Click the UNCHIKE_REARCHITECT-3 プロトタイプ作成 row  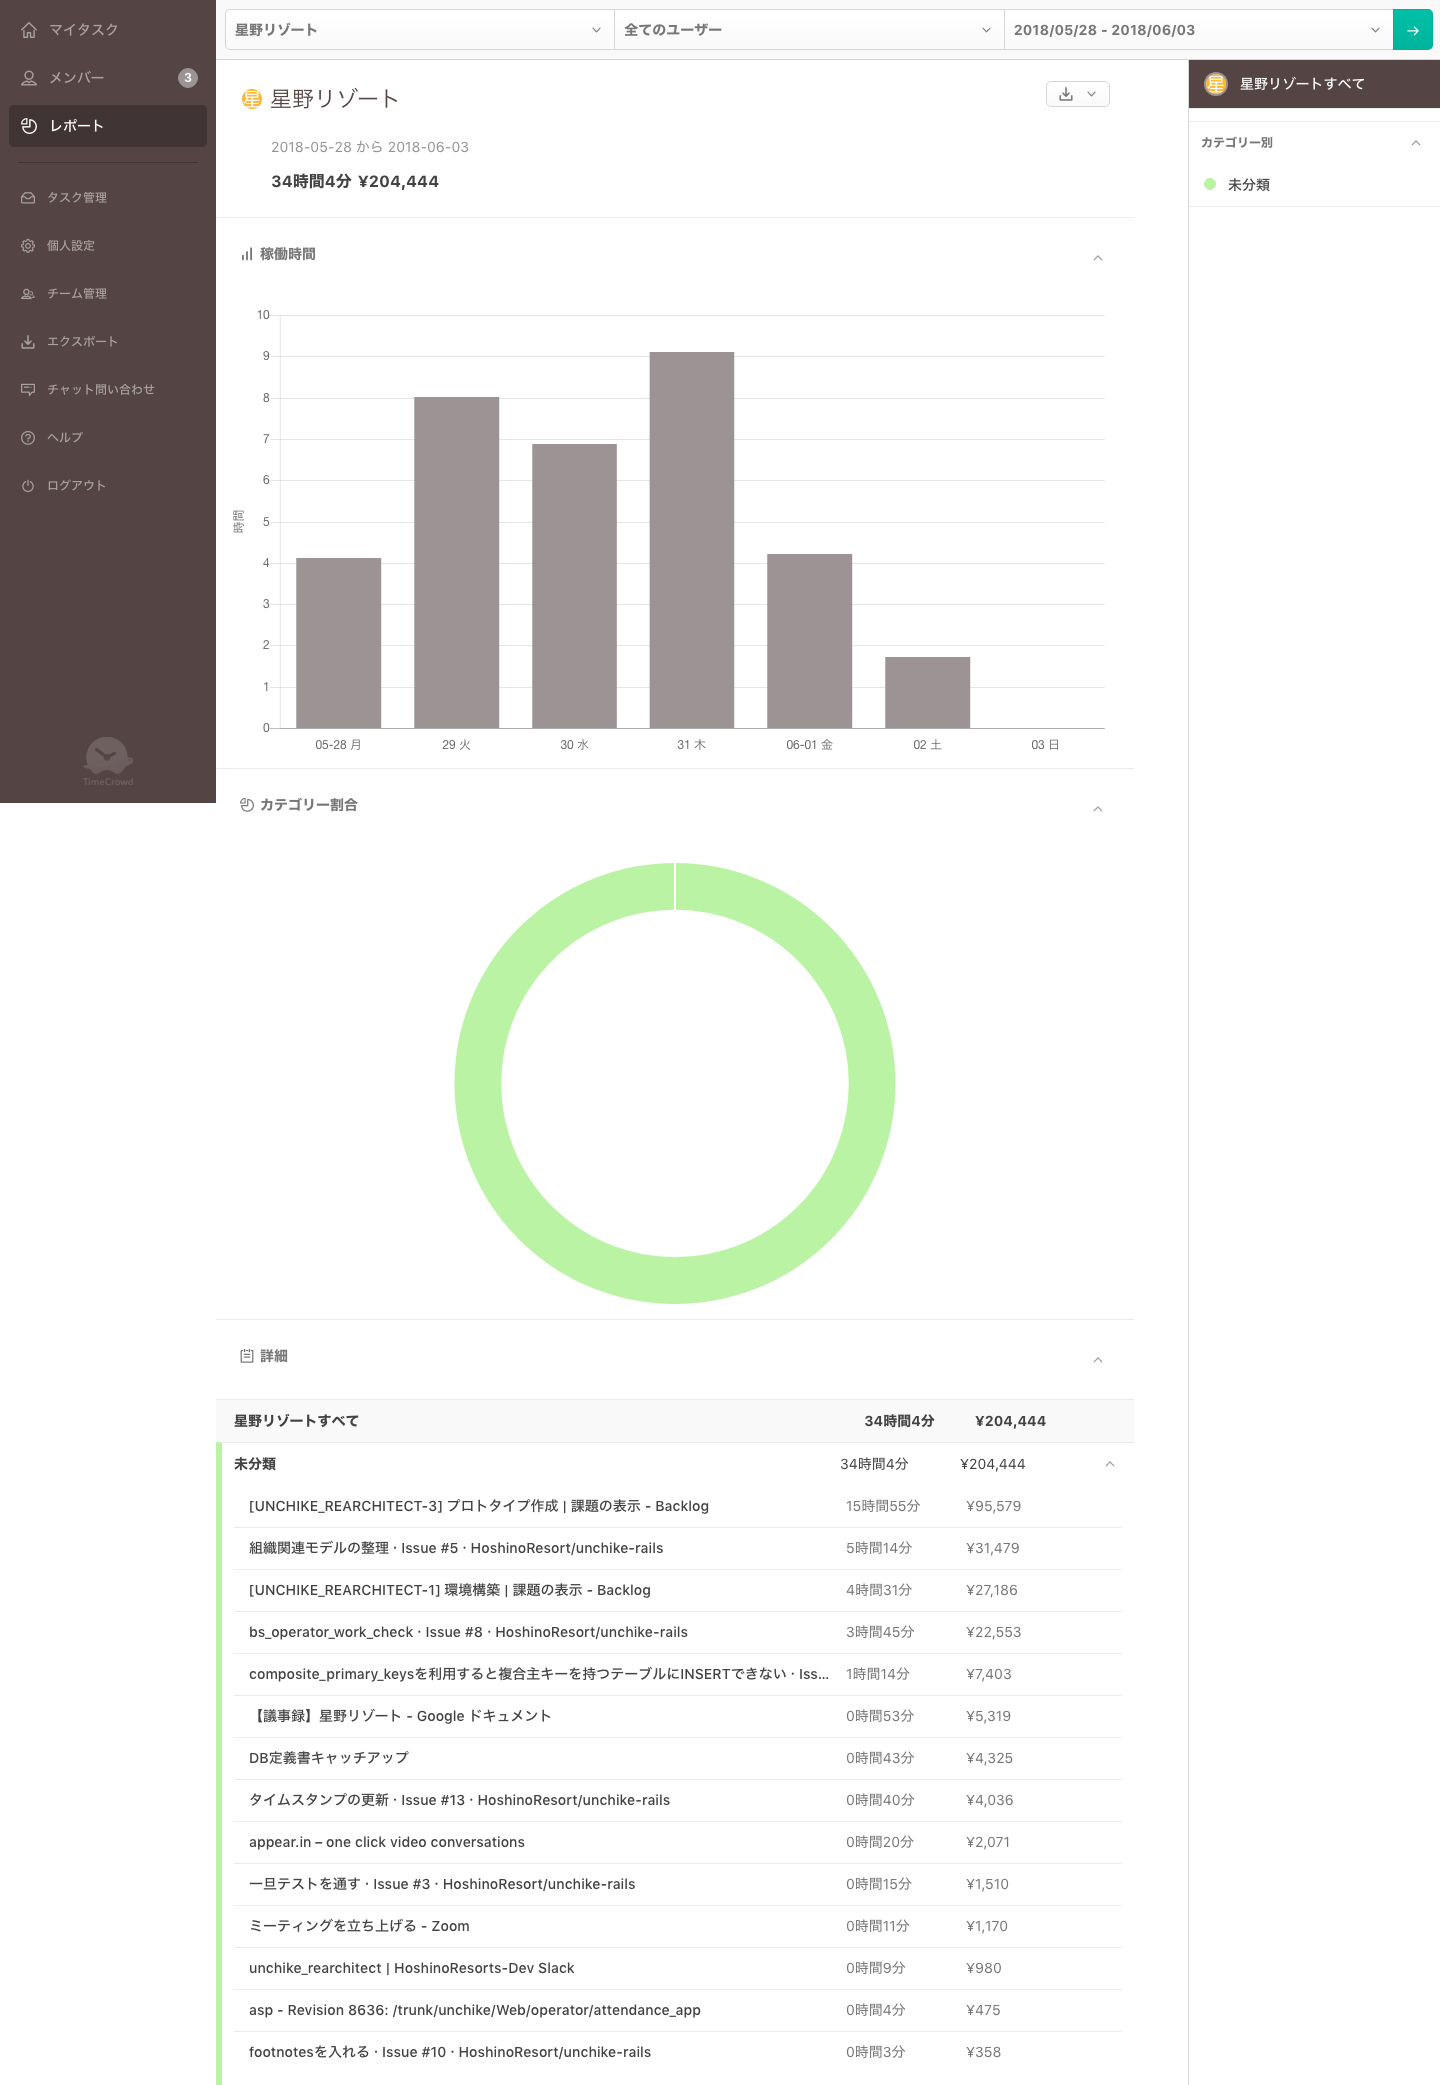tap(678, 1506)
